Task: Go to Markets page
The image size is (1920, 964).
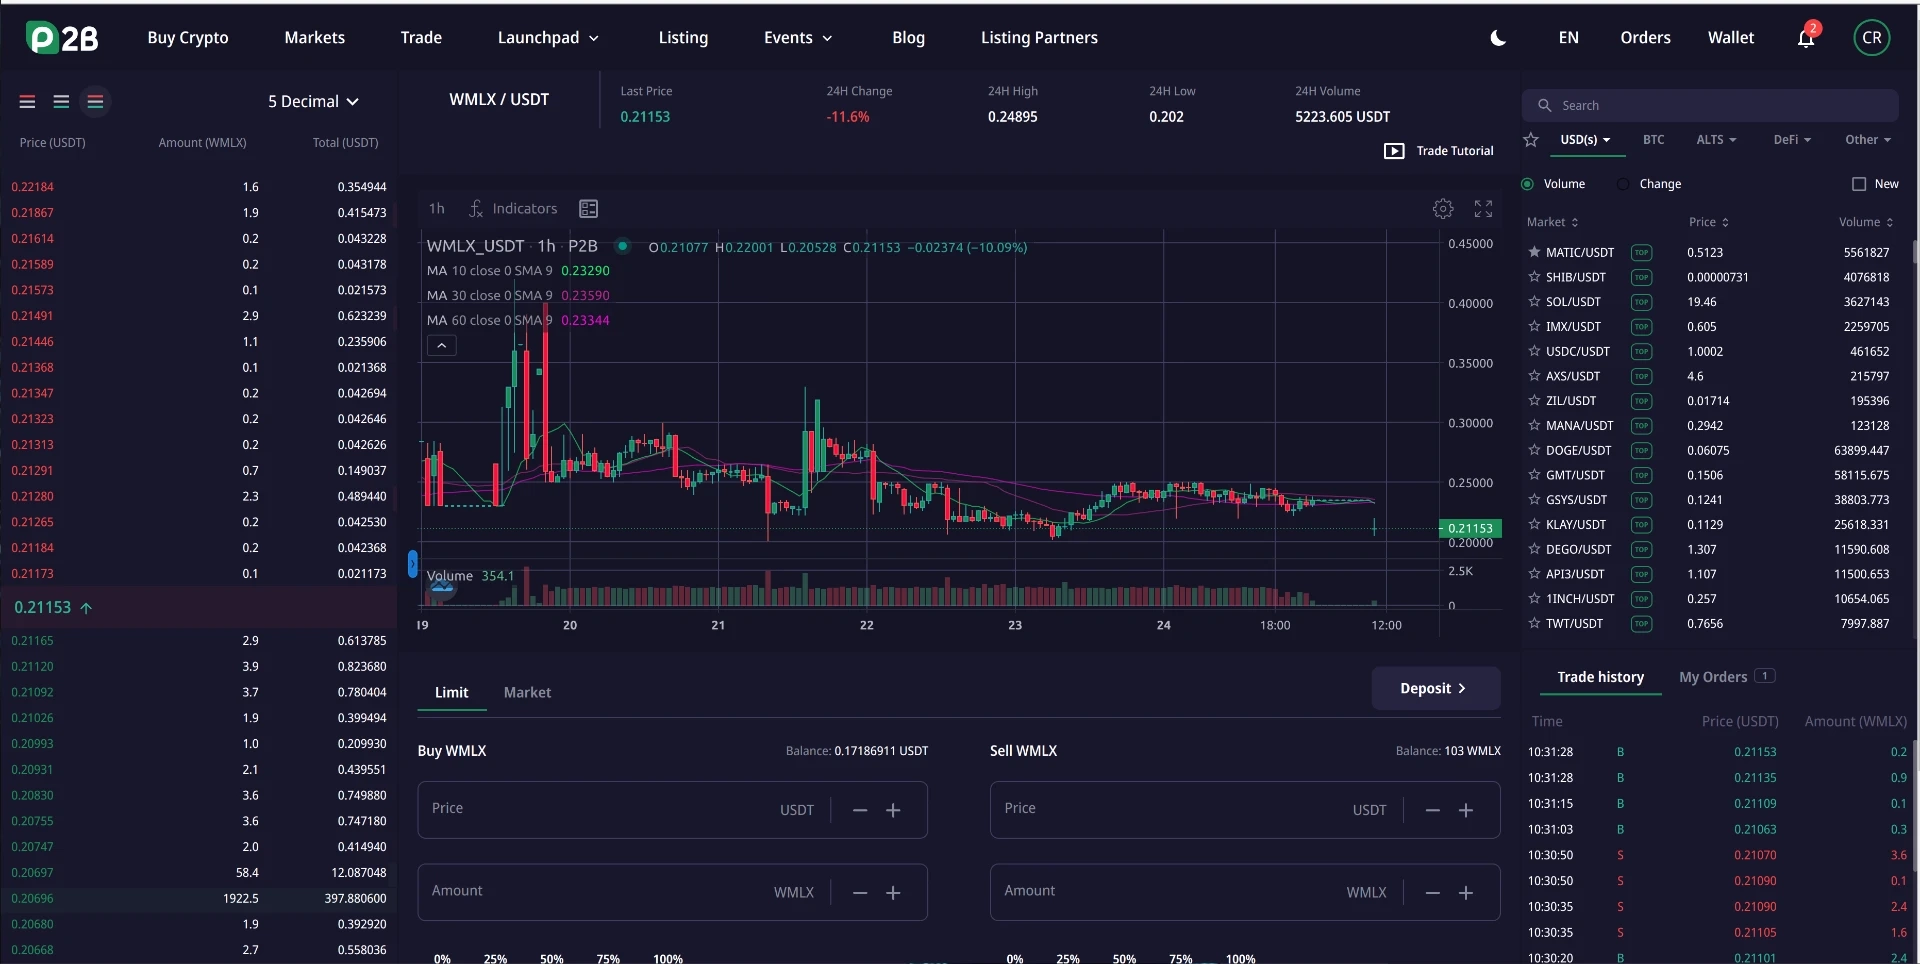Action: 314,38
